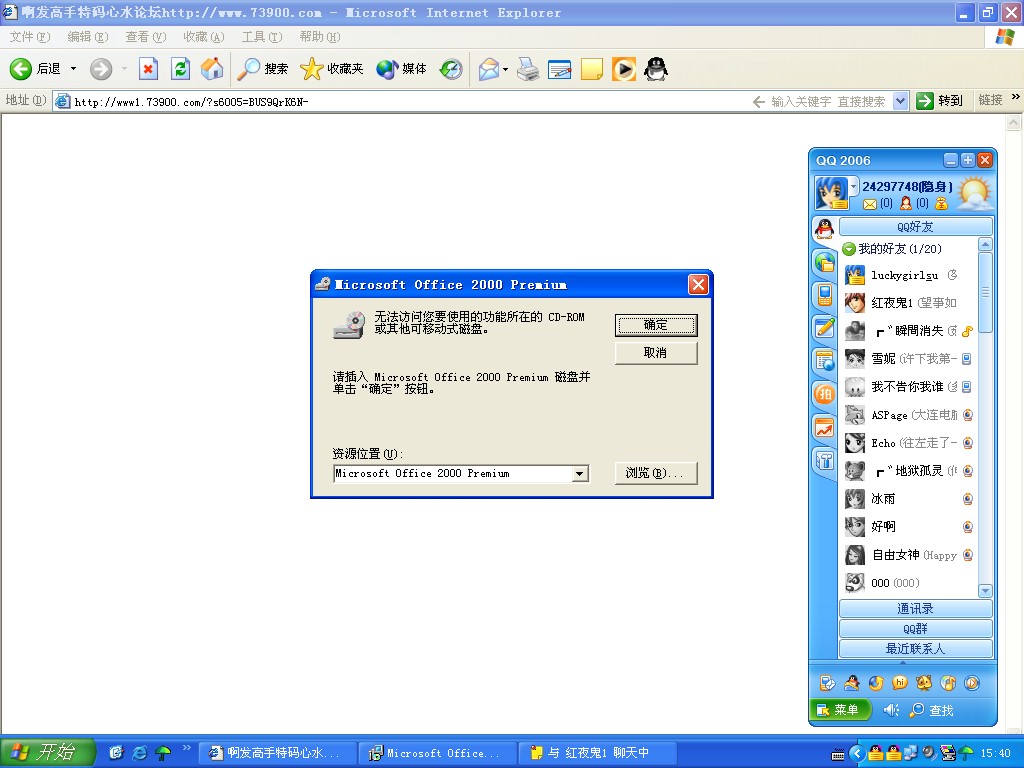Open the 文件(F) menu
The image size is (1024, 768).
click(x=29, y=37)
